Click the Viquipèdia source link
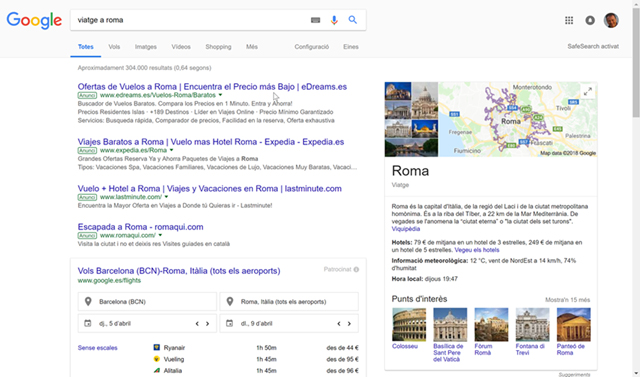 point(406,229)
